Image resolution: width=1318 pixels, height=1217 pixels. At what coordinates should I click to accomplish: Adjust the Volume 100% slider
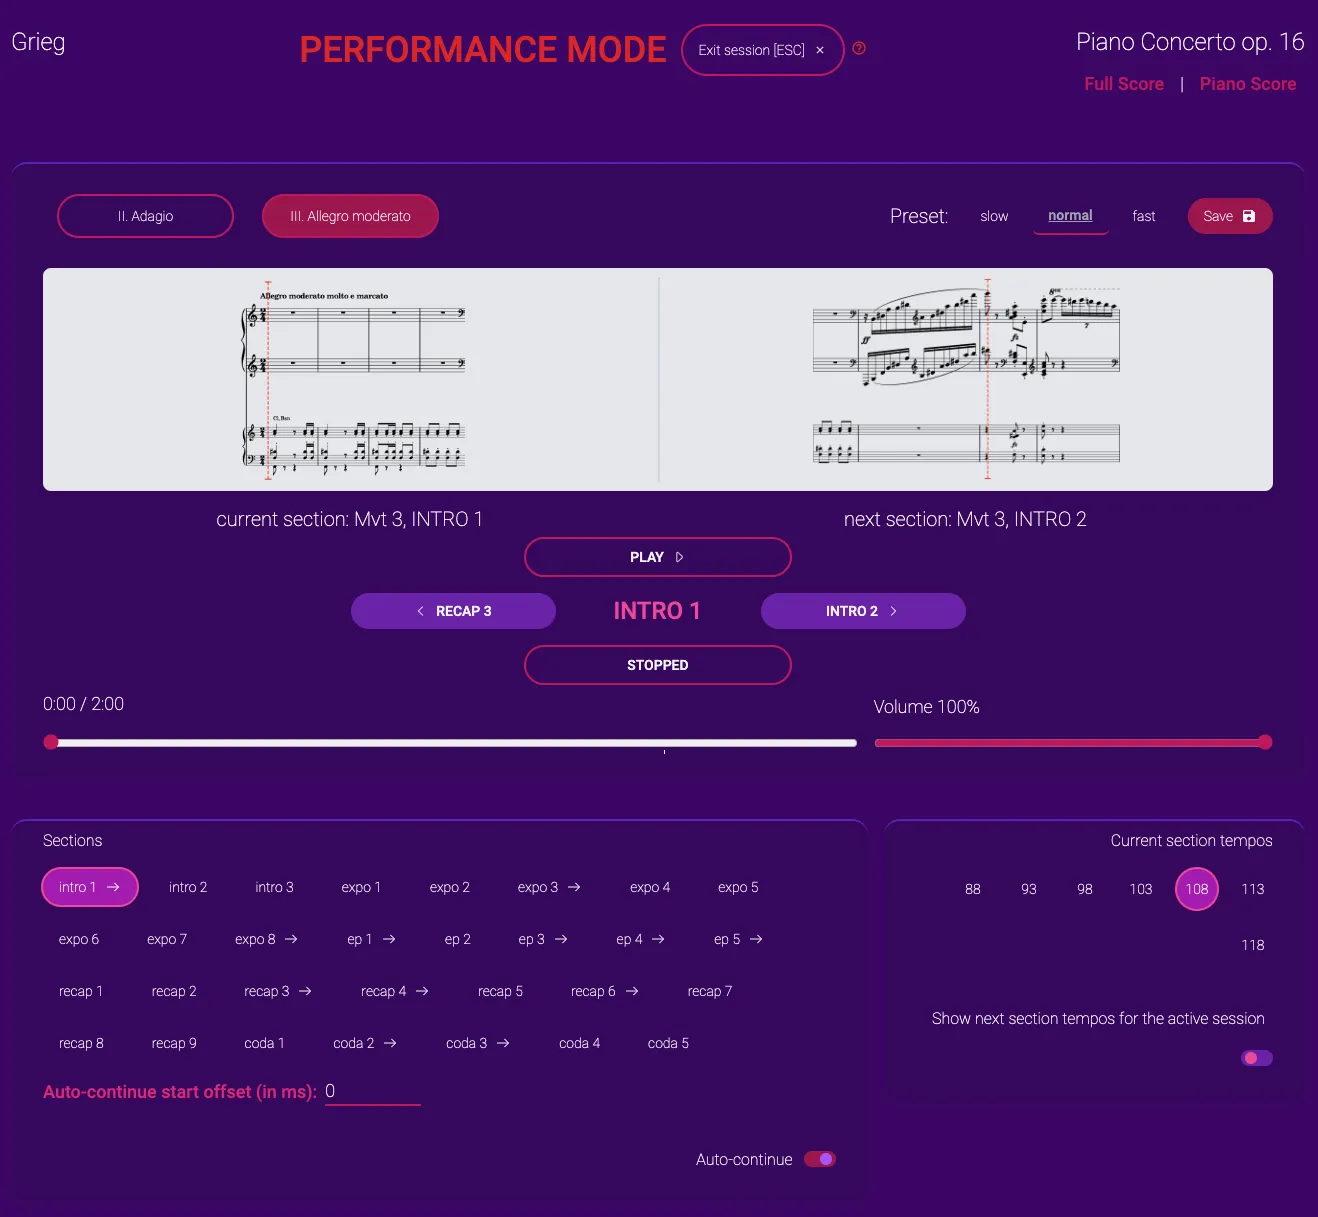click(1072, 743)
